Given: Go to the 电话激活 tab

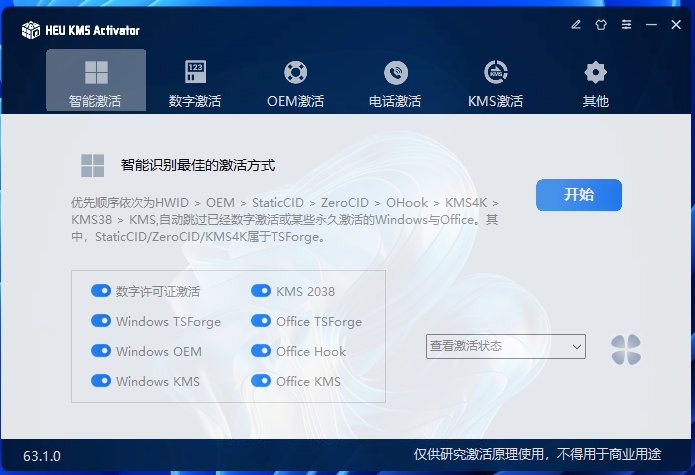Looking at the screenshot, I should click(395, 80).
